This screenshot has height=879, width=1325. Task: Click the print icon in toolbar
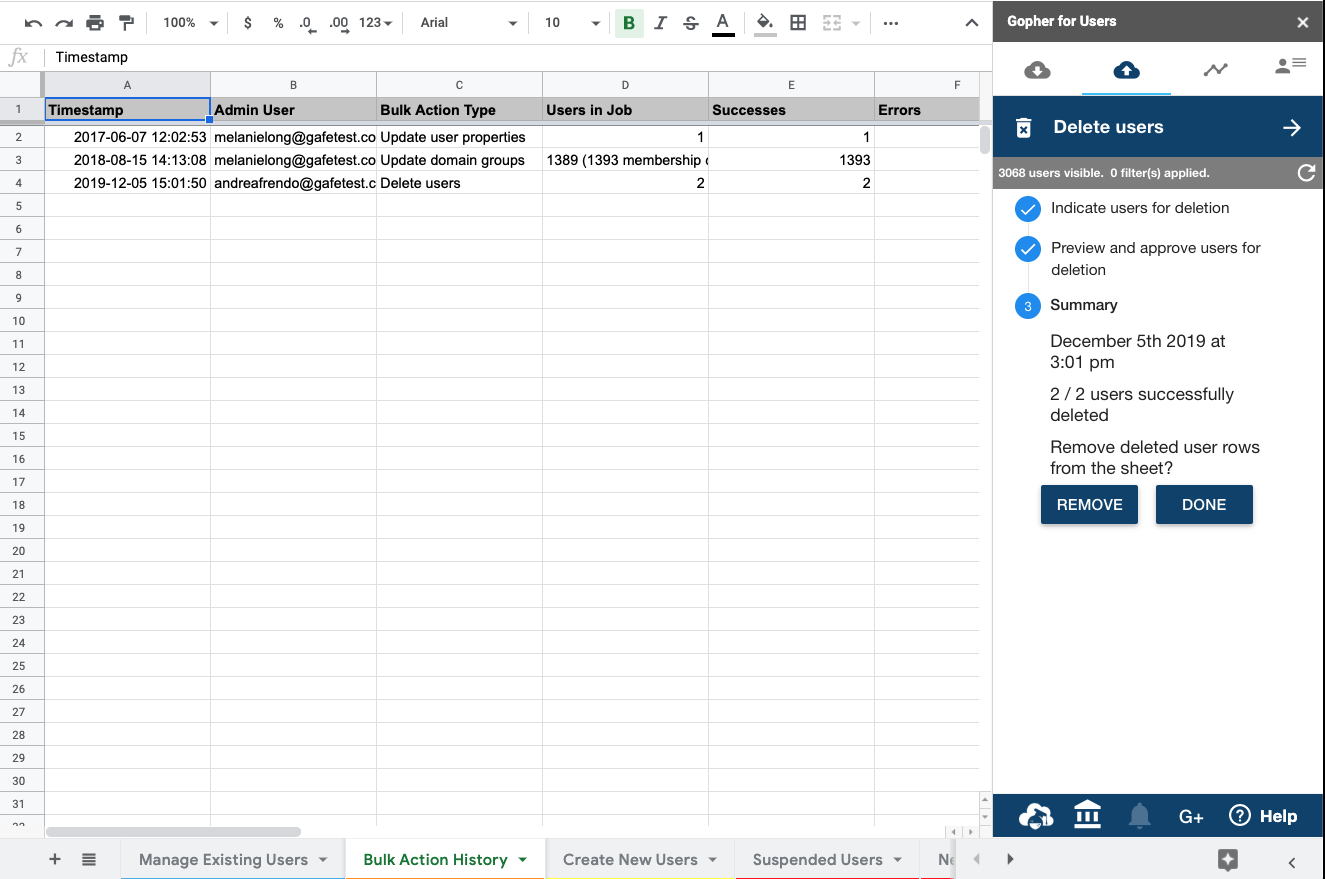[x=94, y=23]
